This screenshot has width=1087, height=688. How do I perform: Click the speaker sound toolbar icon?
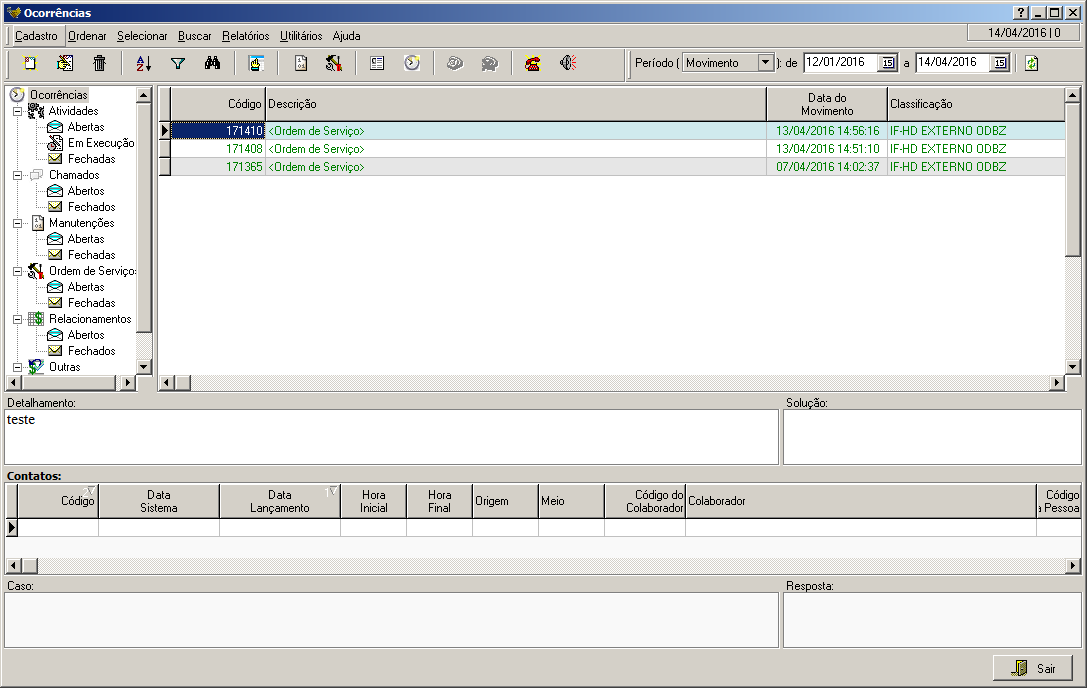(568, 63)
